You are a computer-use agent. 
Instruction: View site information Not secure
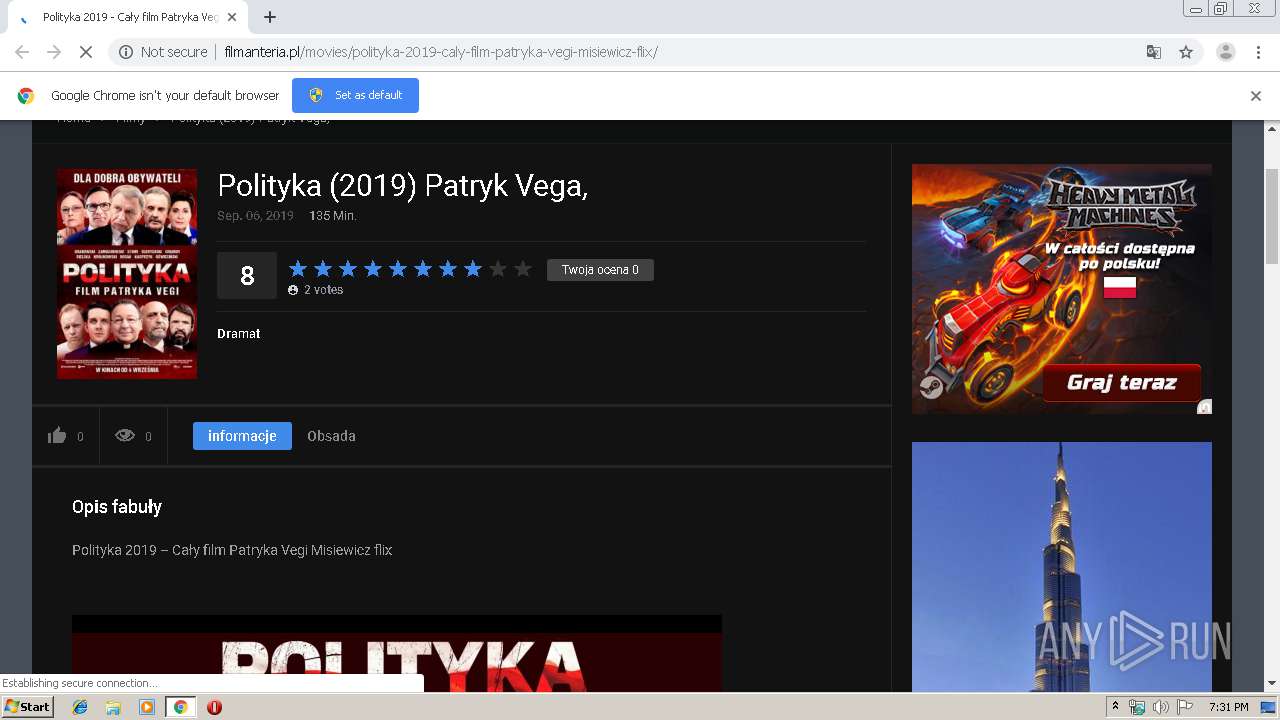[x=163, y=52]
